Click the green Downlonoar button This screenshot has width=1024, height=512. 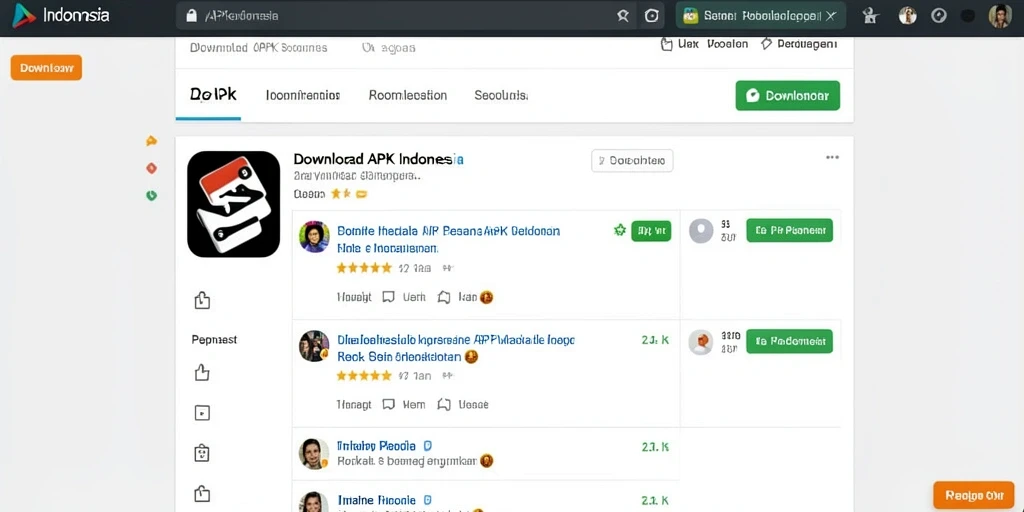[788, 95]
